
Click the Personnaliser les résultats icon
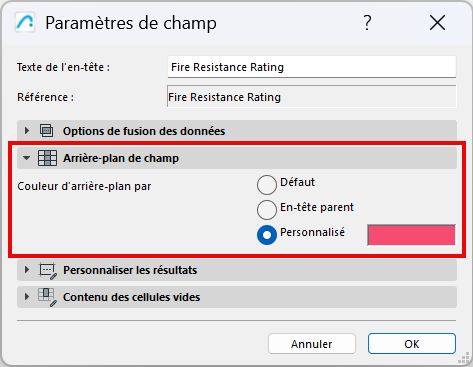click(48, 270)
